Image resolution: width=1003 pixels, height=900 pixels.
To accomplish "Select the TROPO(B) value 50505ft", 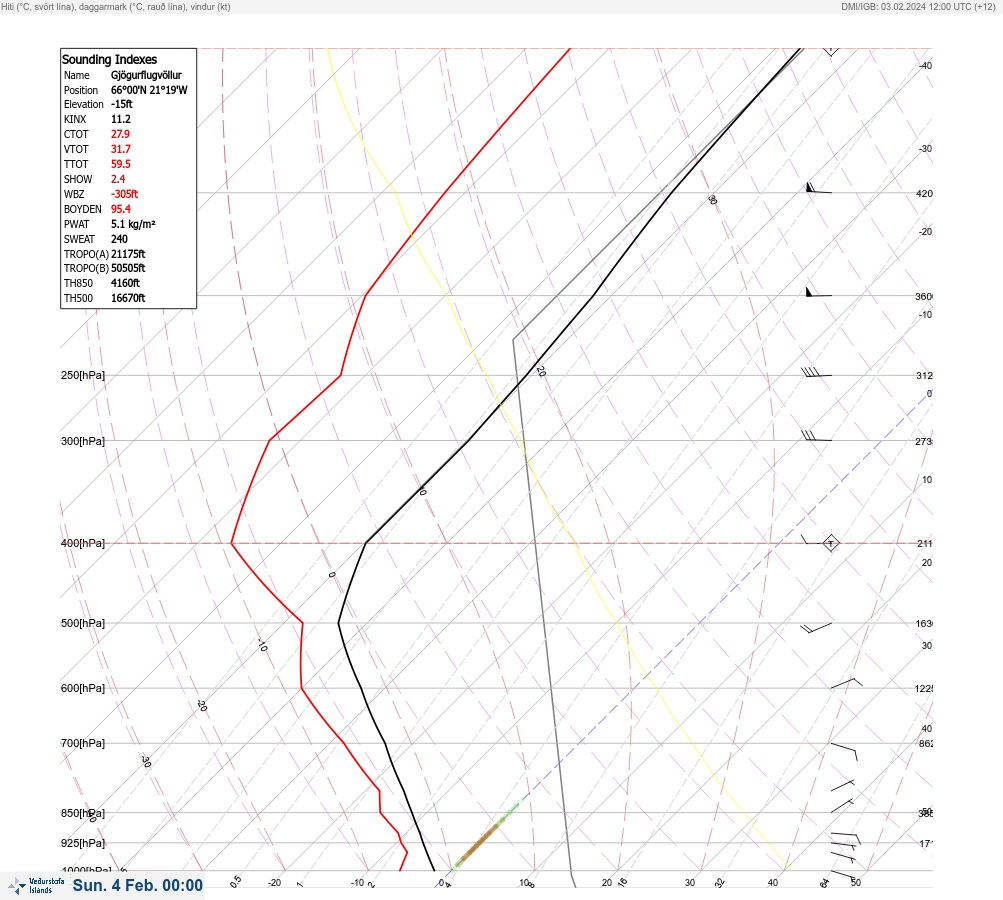I will pos(128,268).
